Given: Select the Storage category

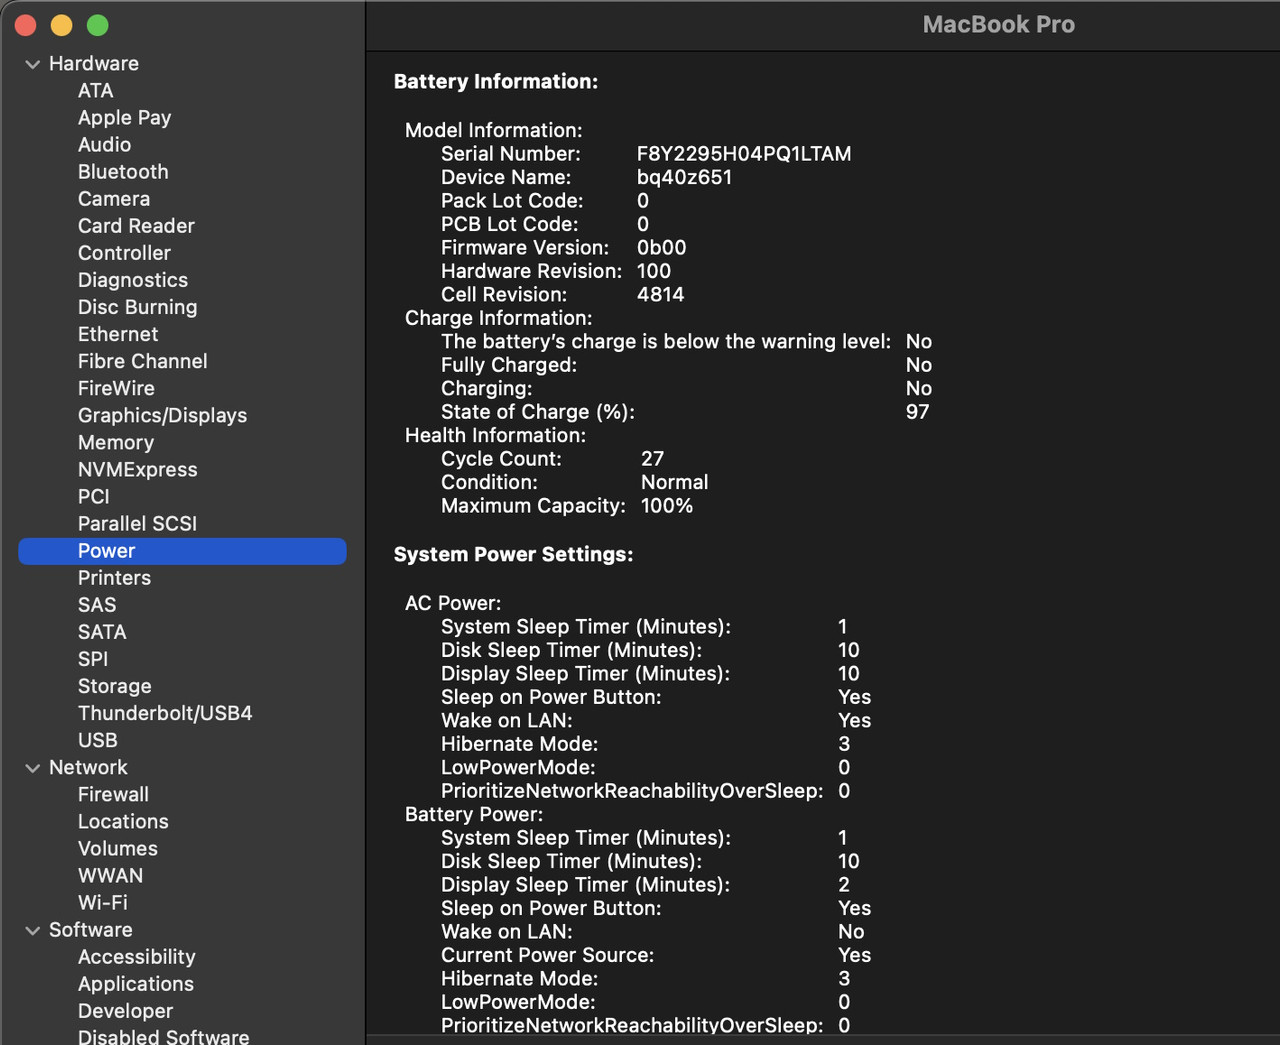Looking at the screenshot, I should pyautogui.click(x=114, y=686).
